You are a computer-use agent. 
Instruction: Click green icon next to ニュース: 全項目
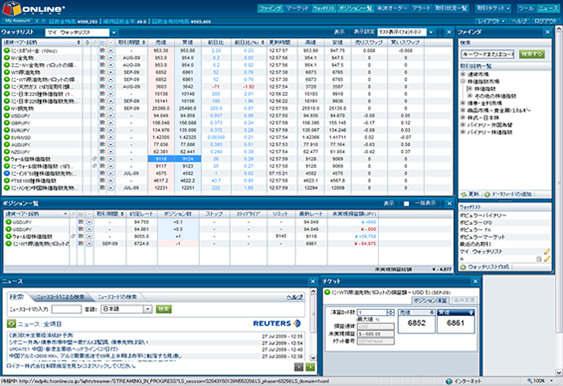[11, 324]
